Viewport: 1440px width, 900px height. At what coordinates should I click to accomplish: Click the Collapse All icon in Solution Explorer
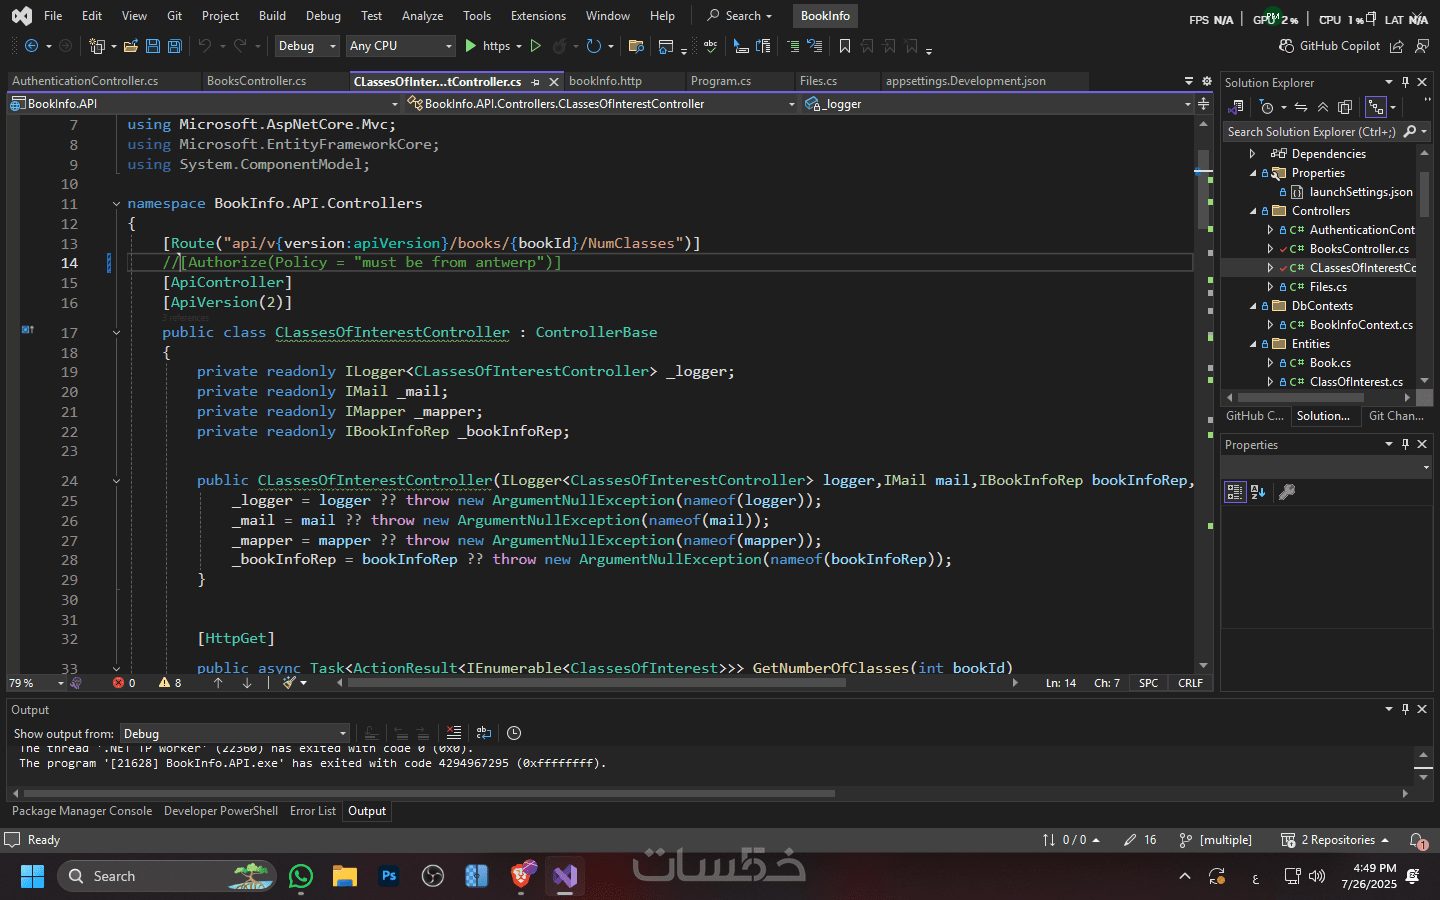point(1323,107)
